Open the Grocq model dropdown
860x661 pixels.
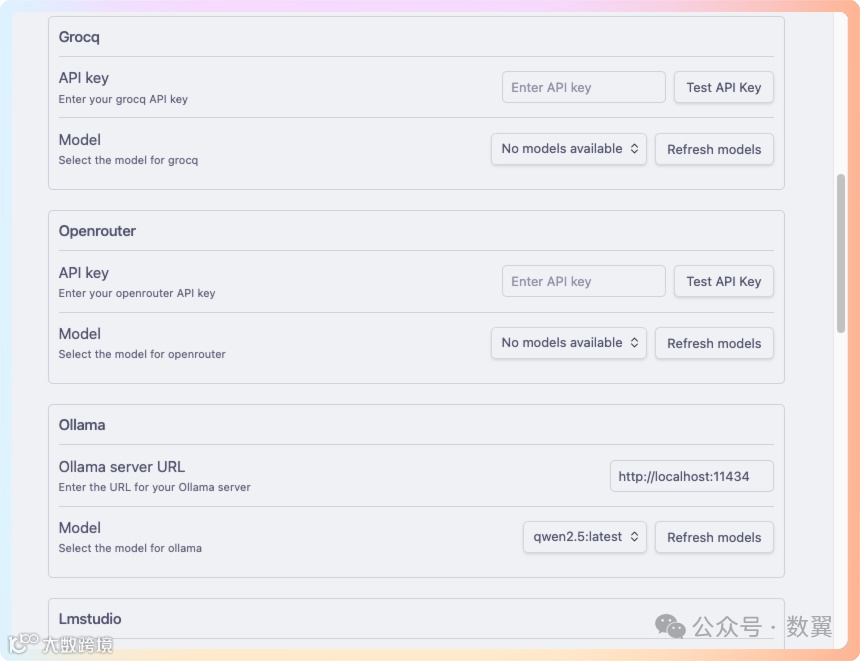pyautogui.click(x=569, y=149)
